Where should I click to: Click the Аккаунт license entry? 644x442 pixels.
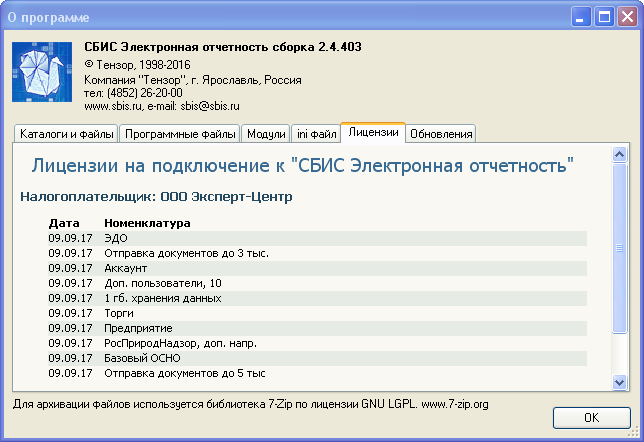pos(317,268)
